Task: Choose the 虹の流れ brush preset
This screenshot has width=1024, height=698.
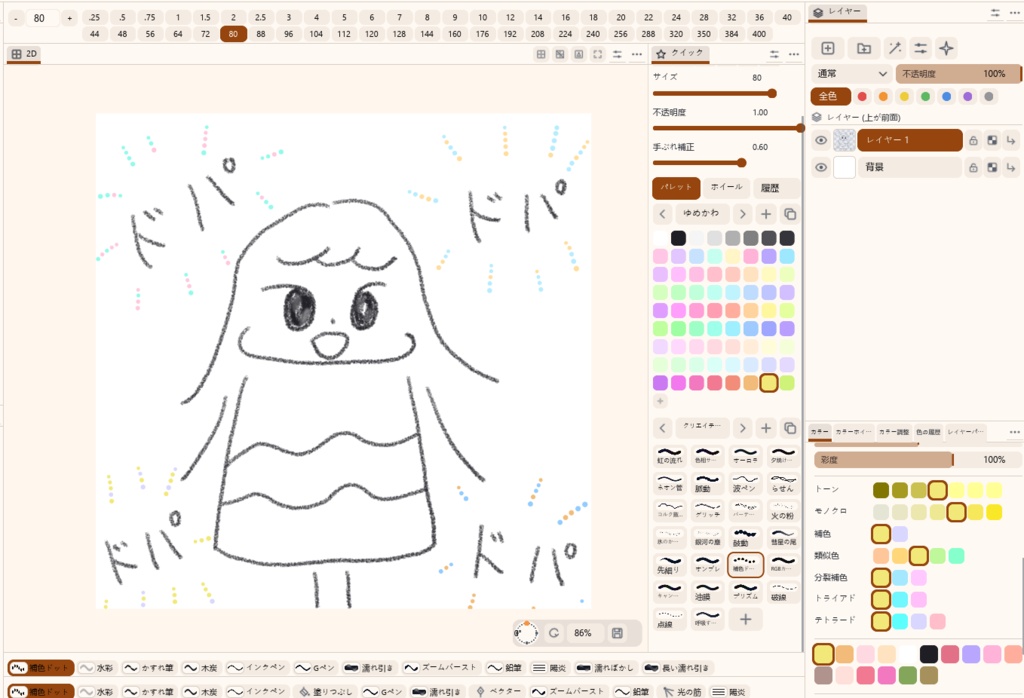Action: coord(669,456)
